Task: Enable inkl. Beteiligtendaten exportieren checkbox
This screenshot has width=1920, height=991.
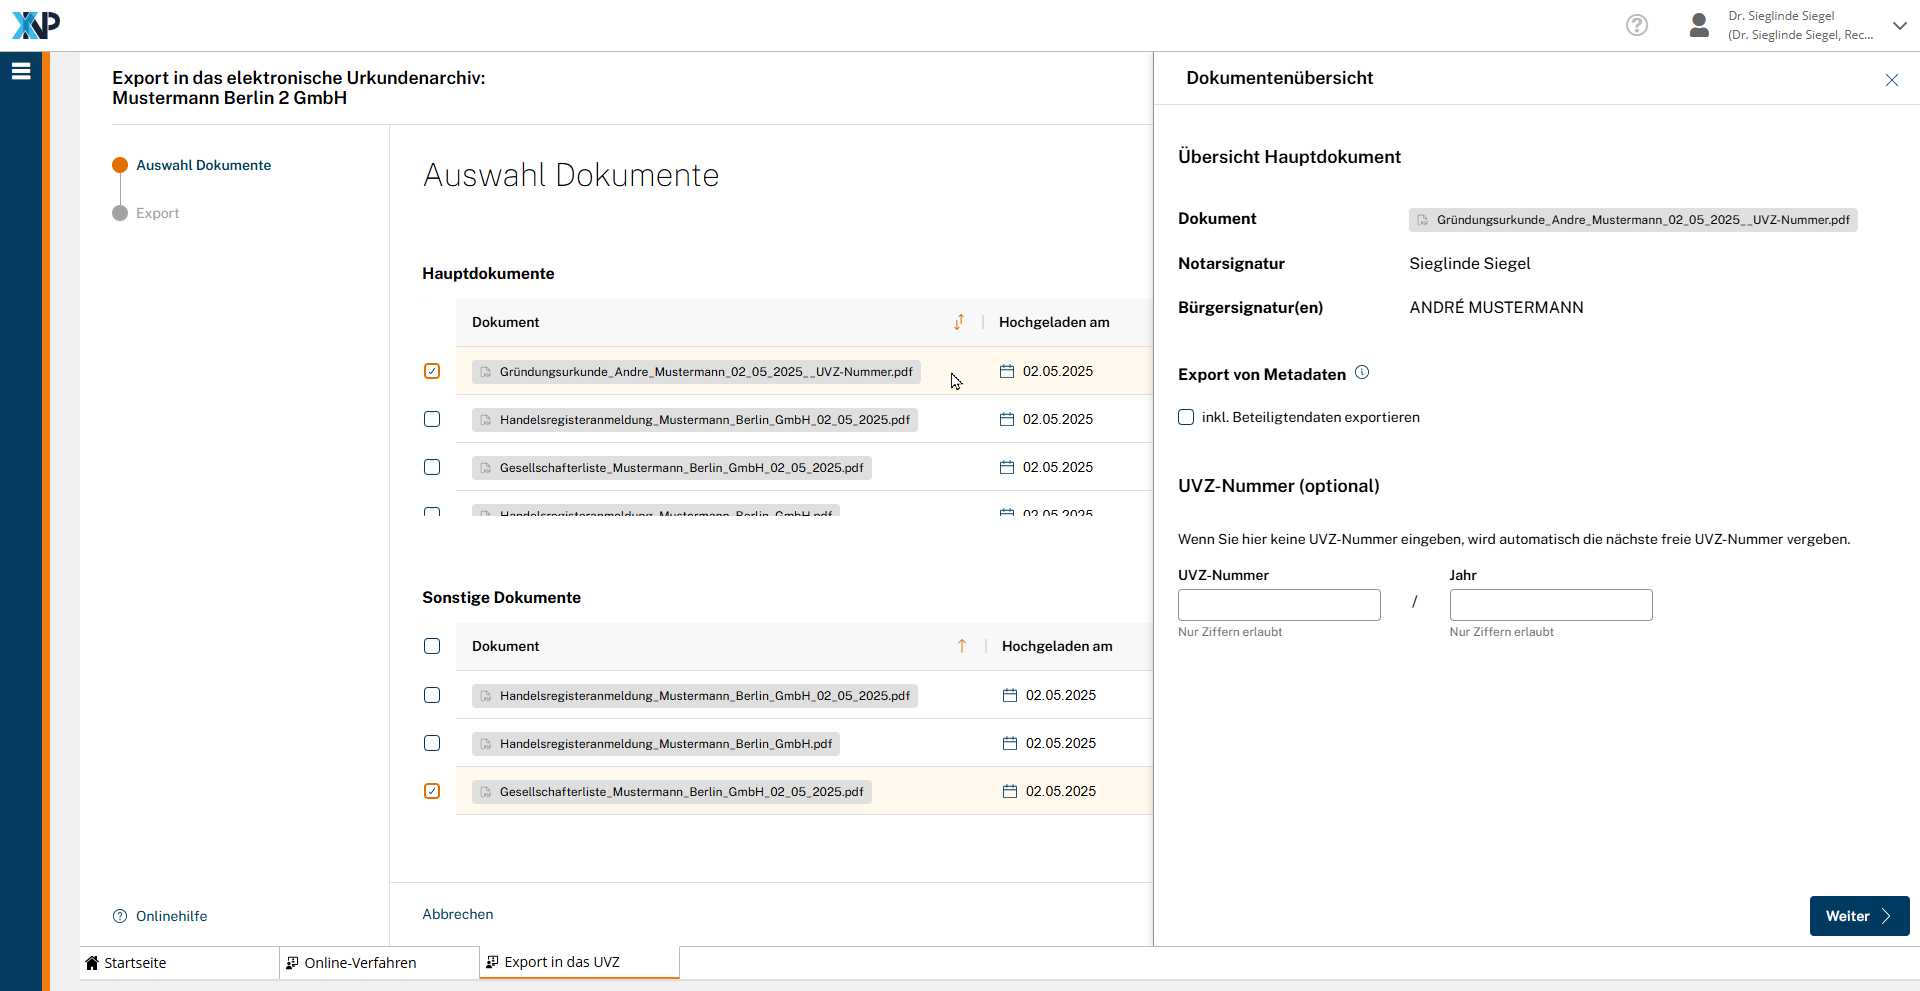Action: (1186, 417)
